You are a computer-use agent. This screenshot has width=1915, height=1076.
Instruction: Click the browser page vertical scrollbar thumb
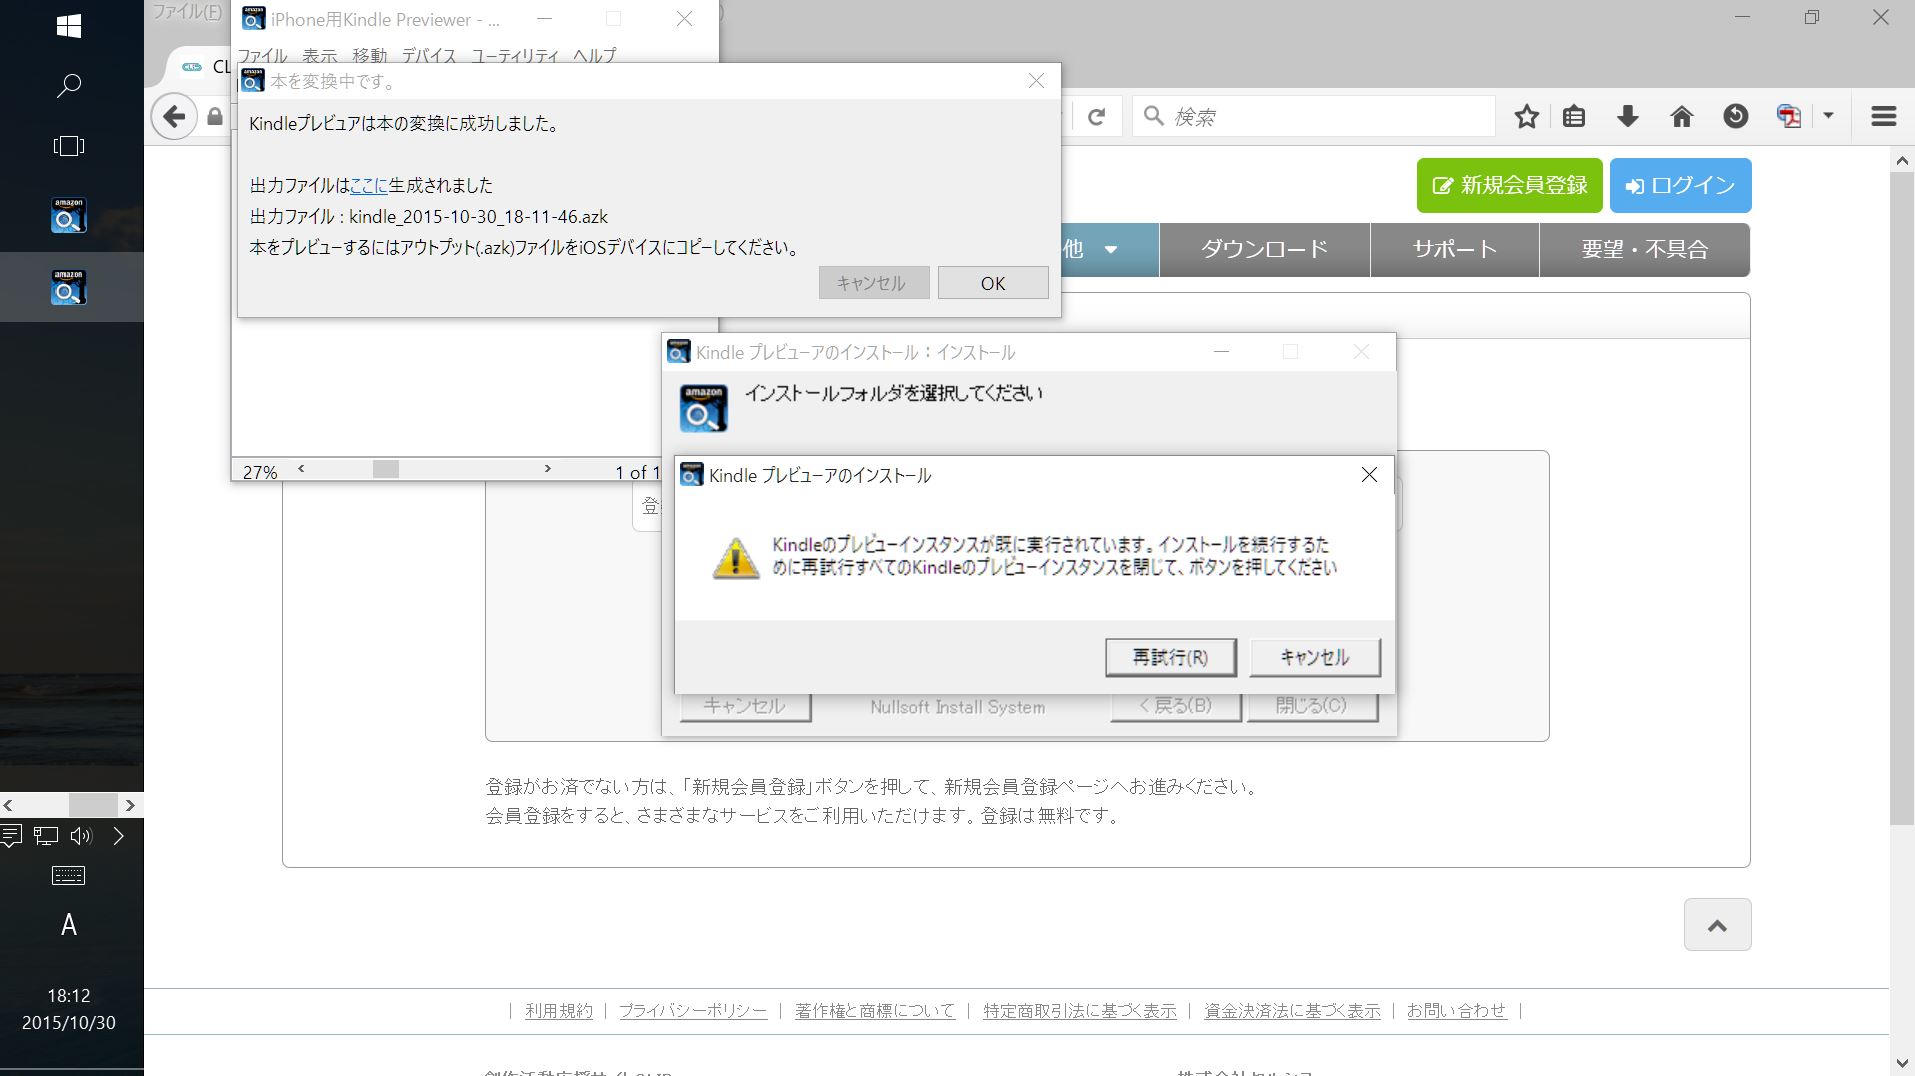(x=1901, y=498)
